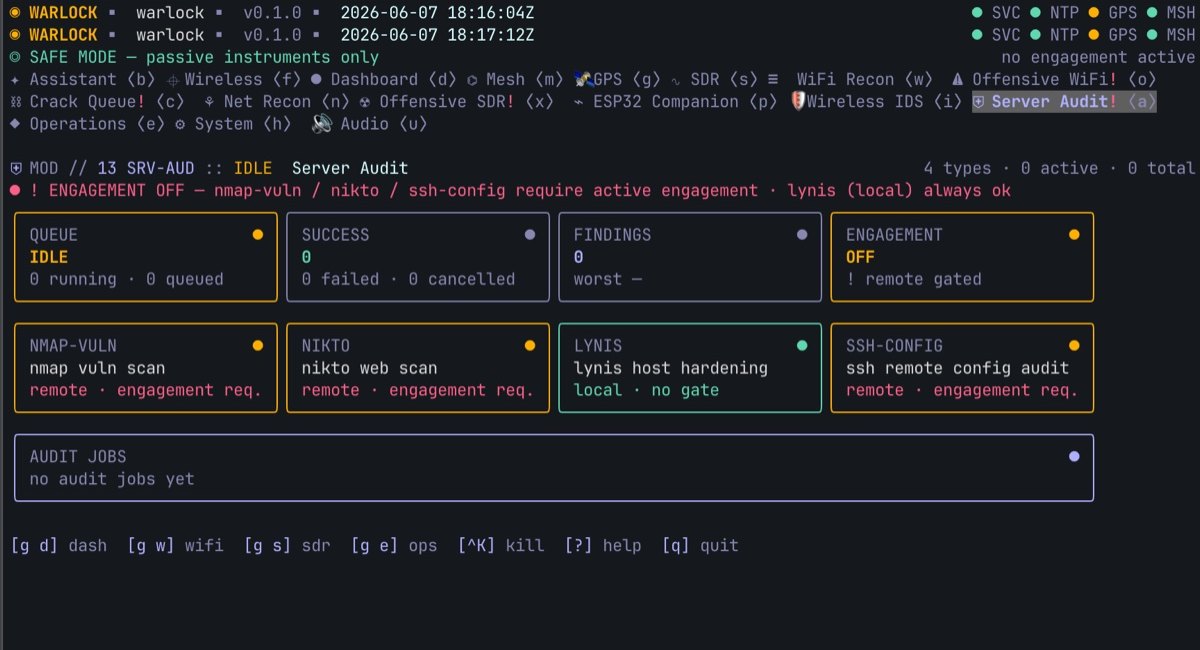Click the timestamp 2026-06-07 18:17:12Z
This screenshot has height=650, width=1200.
tap(437, 35)
